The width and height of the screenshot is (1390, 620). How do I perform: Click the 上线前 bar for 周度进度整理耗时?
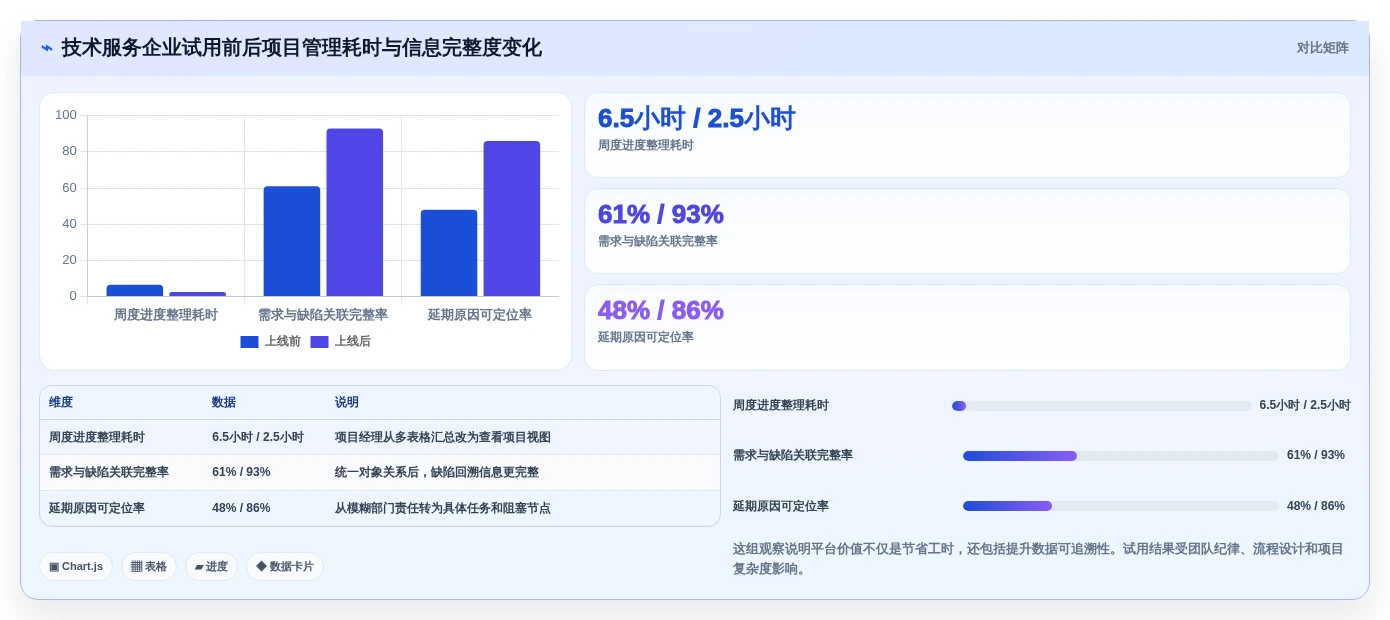(135, 290)
